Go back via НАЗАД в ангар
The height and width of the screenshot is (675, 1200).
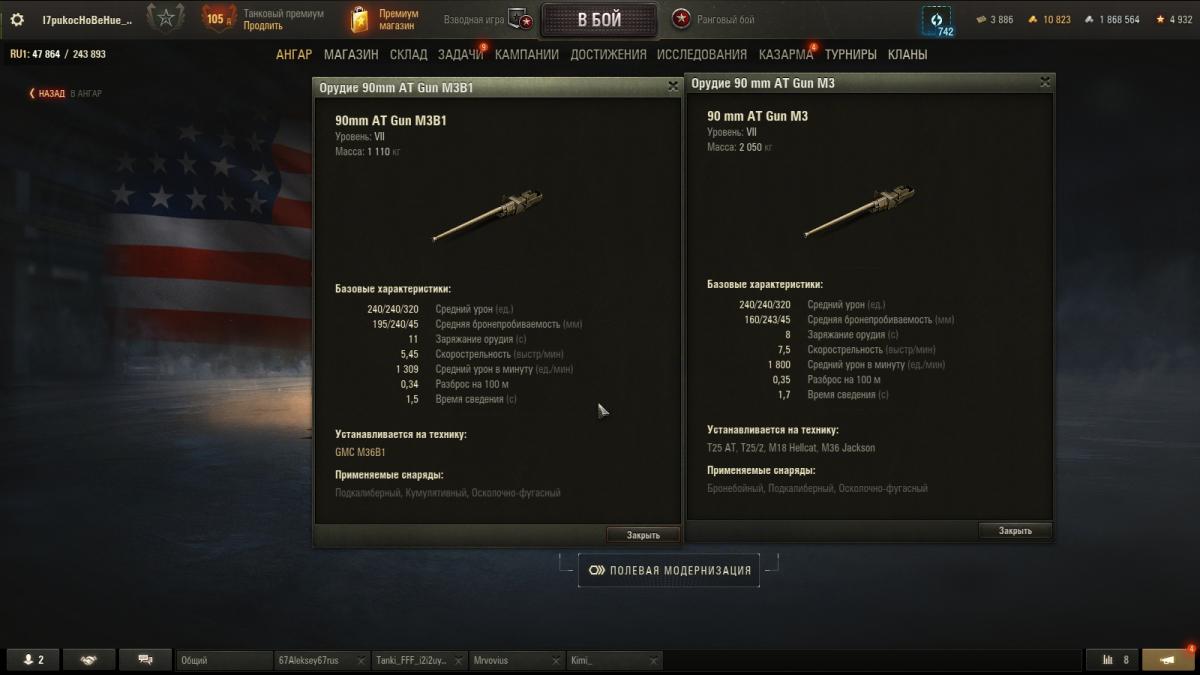(x=66, y=93)
